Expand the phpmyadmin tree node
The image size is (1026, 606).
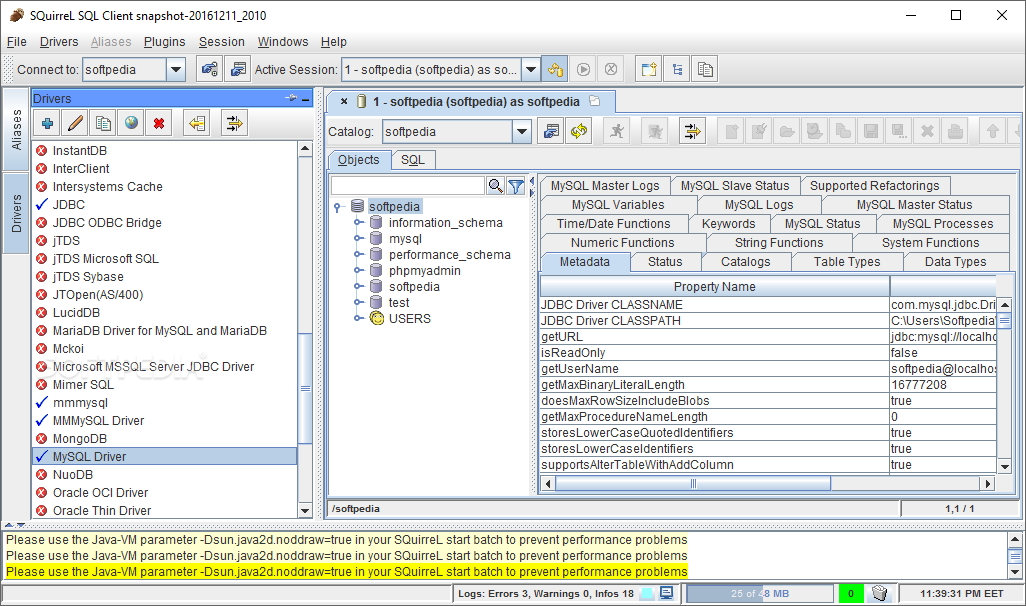[x=358, y=270]
